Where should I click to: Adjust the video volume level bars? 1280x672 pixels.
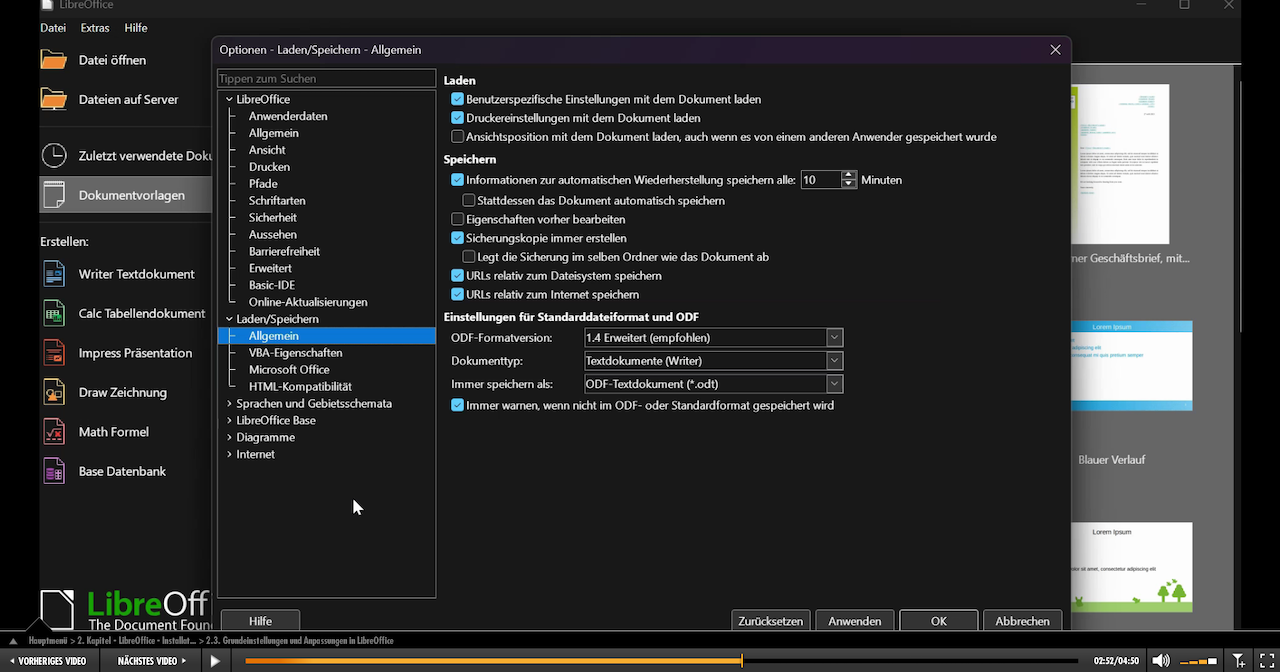[1198, 661]
